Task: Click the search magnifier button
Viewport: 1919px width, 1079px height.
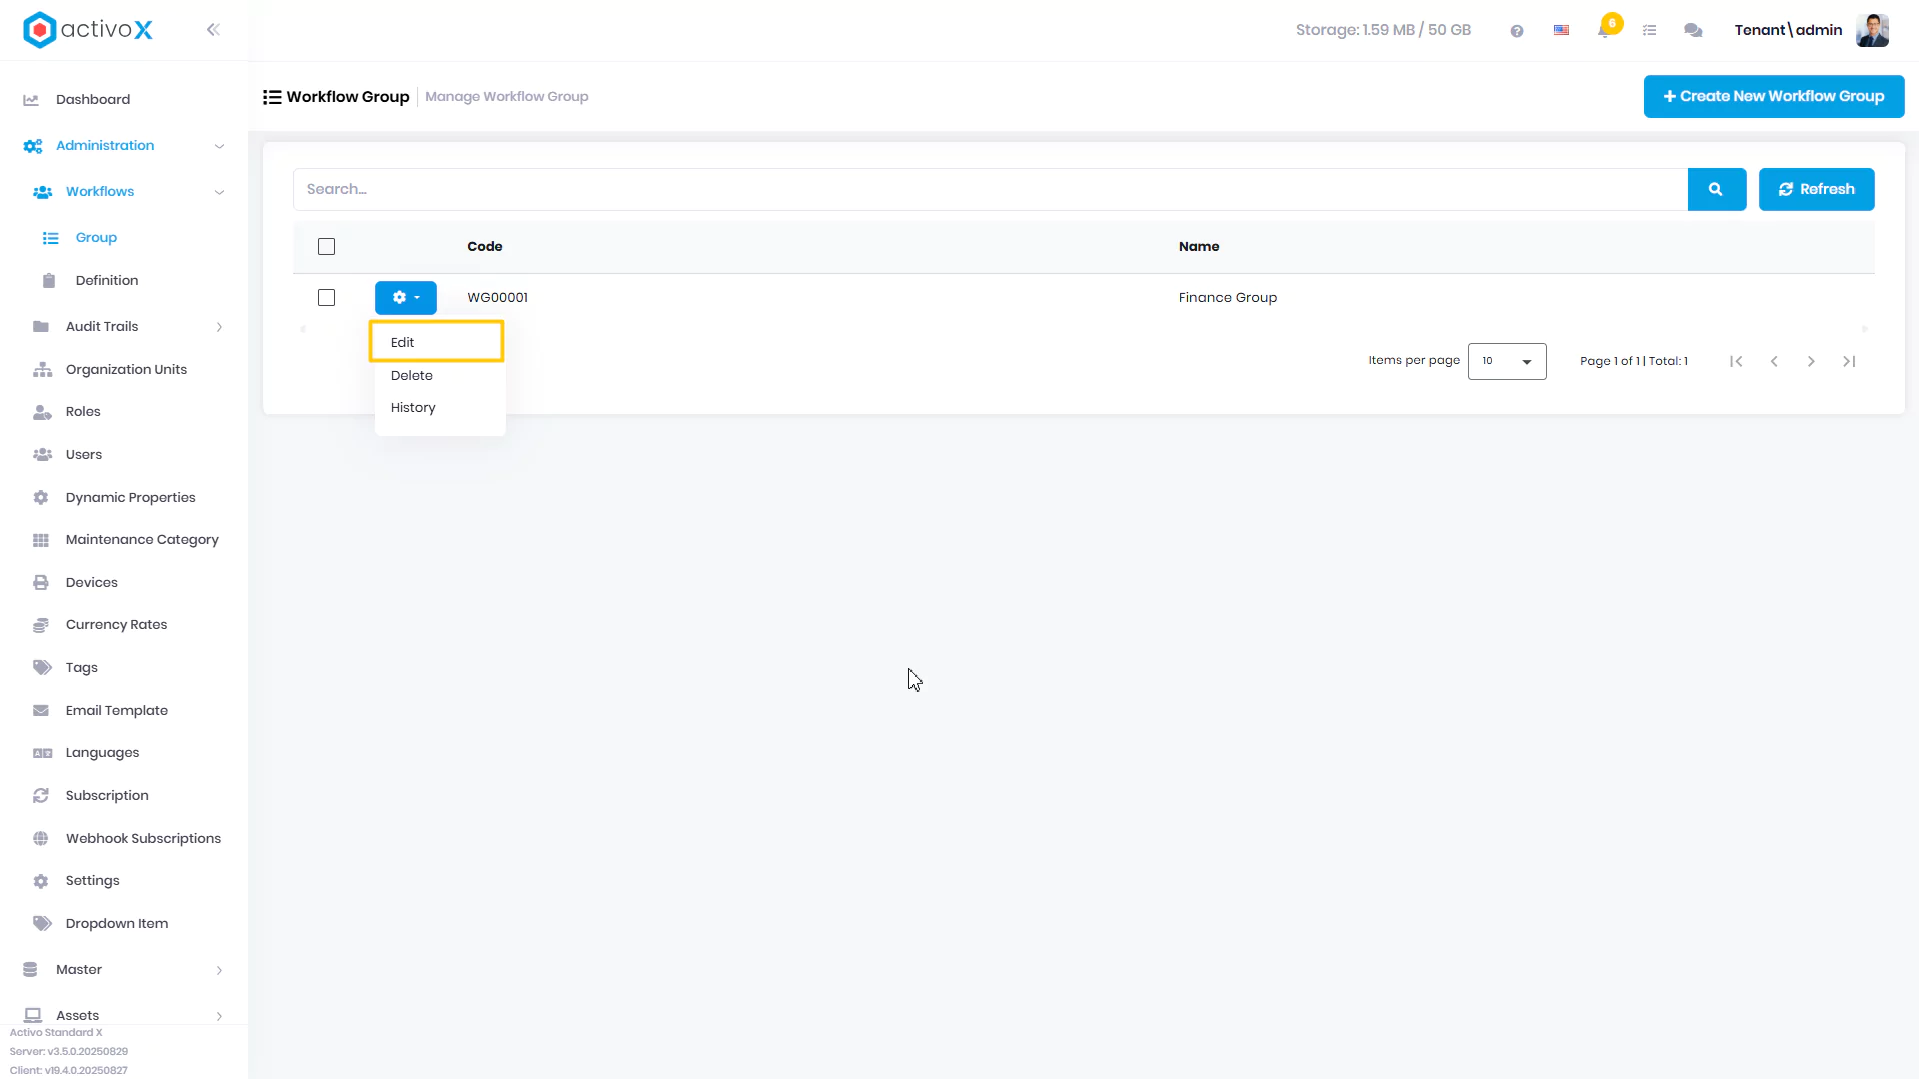Action: pyautogui.click(x=1716, y=189)
